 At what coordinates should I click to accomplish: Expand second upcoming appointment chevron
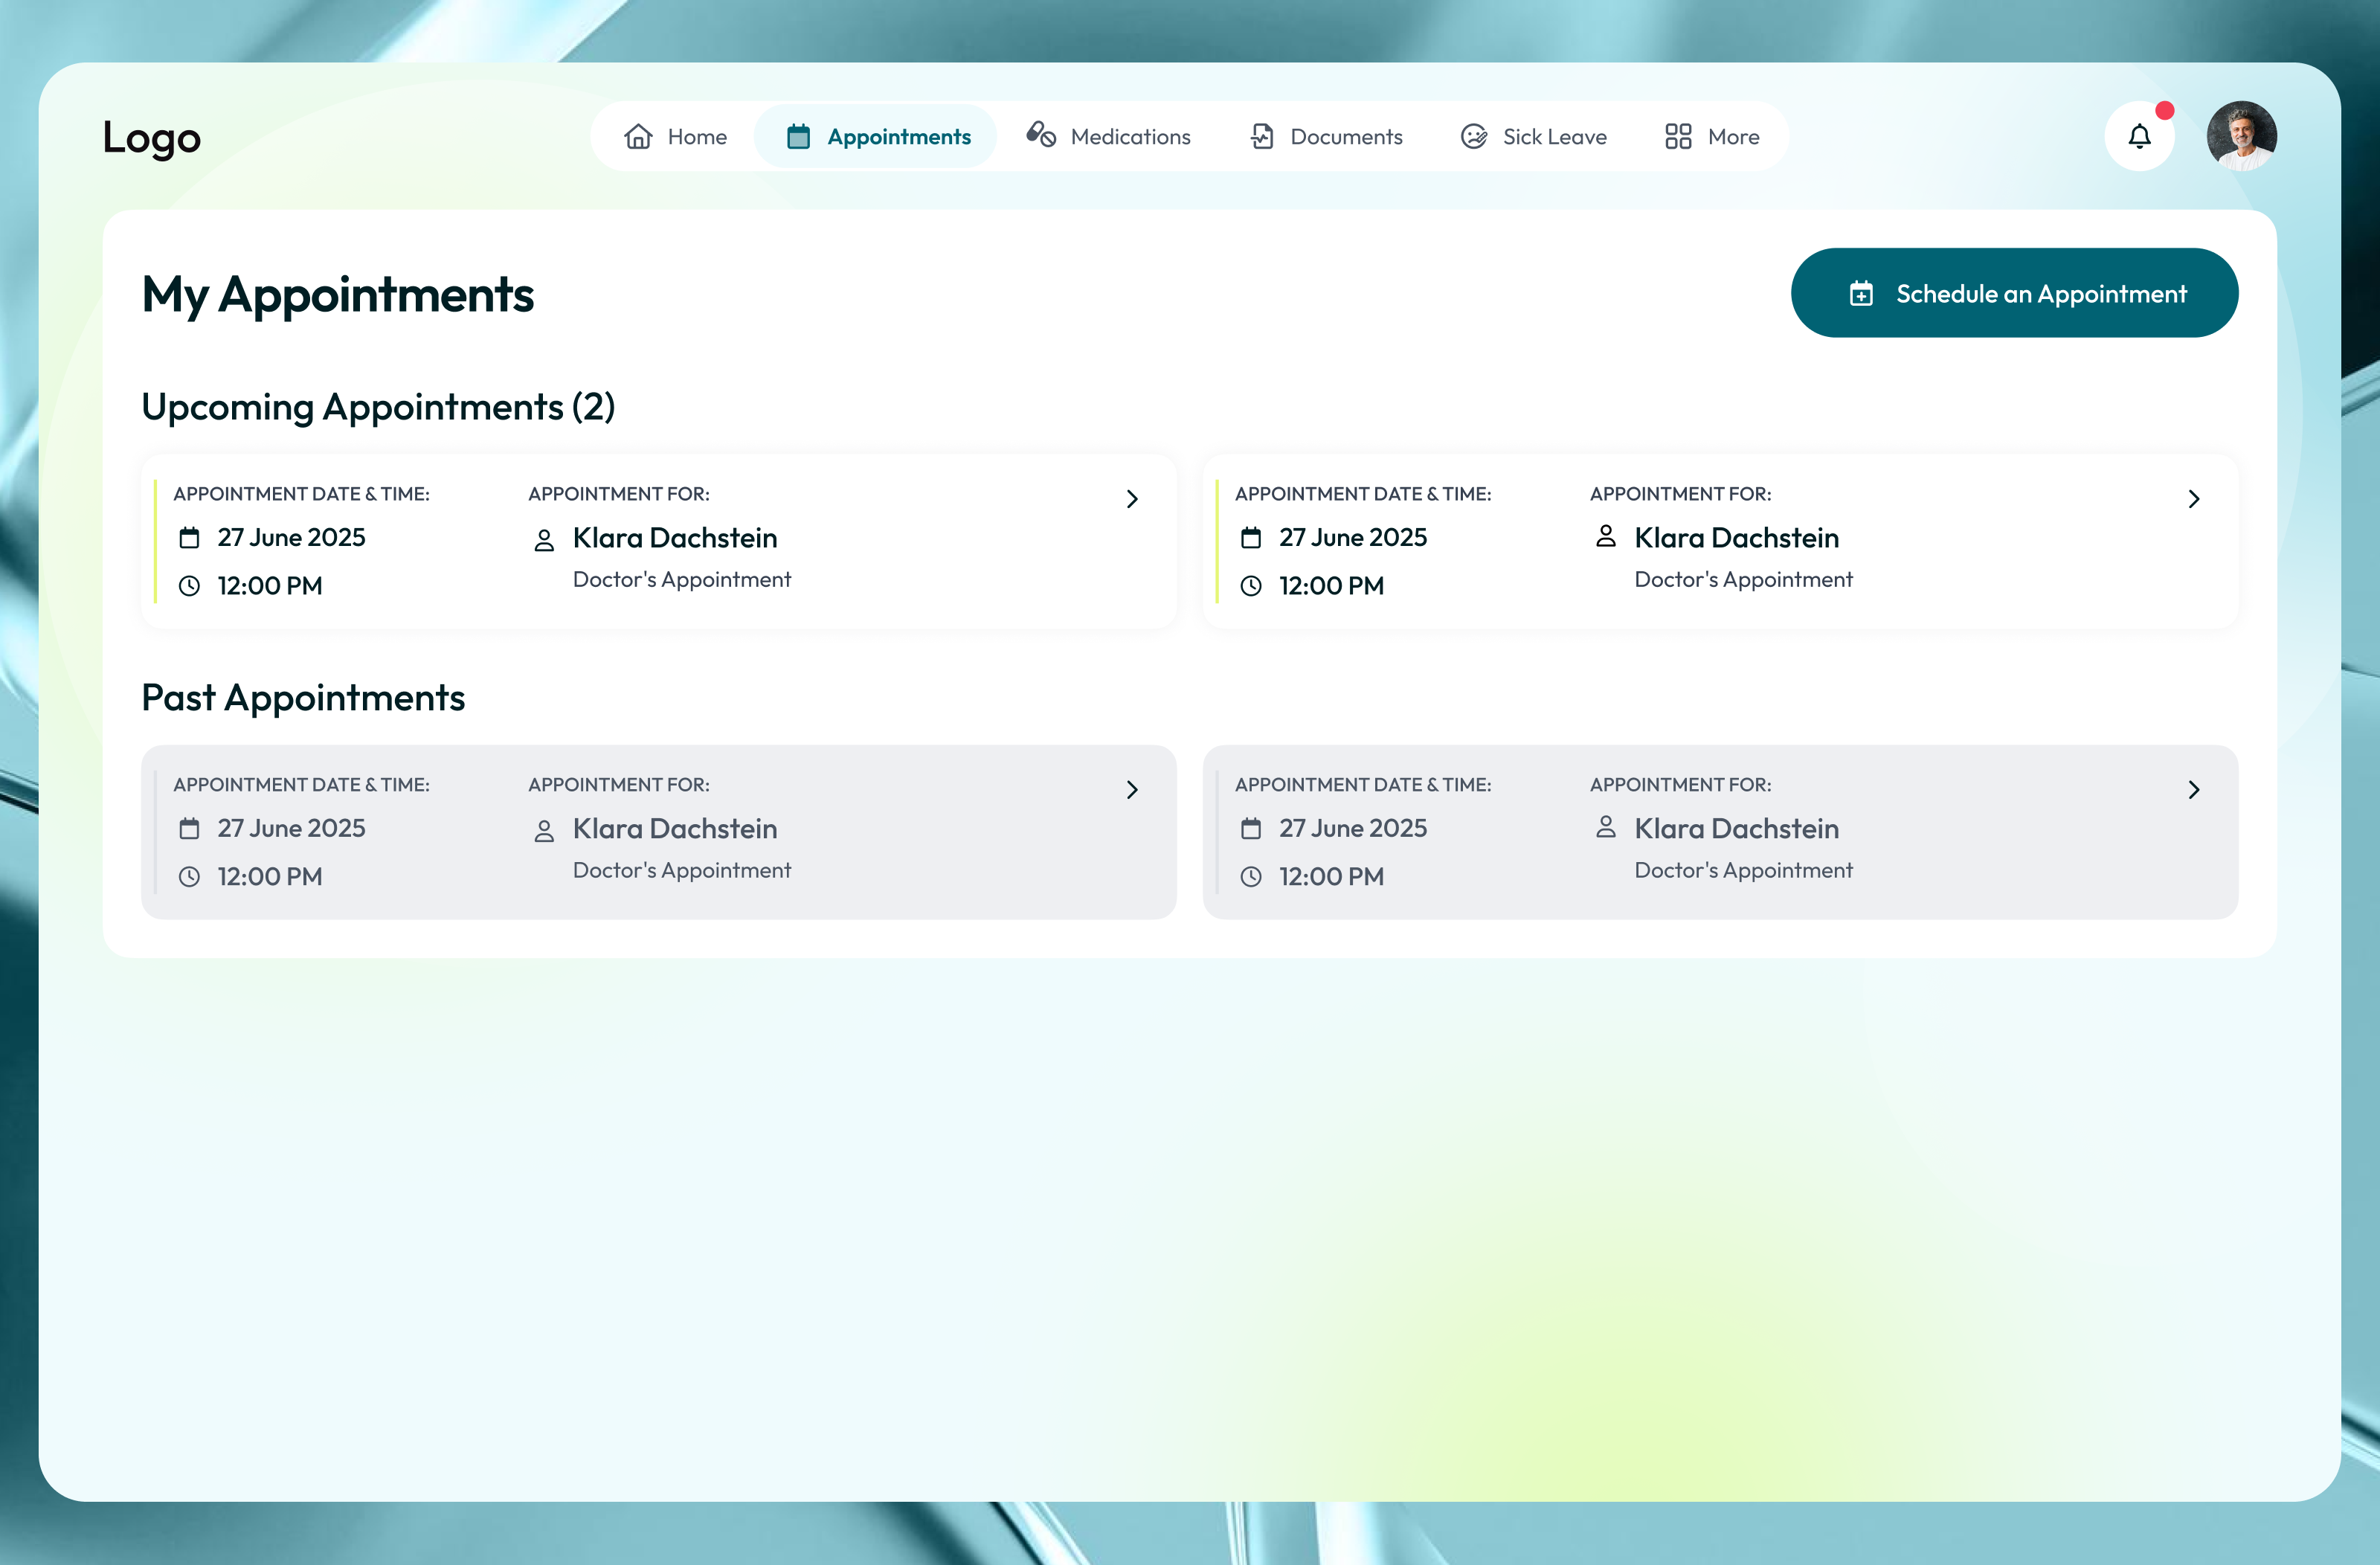click(x=2193, y=499)
